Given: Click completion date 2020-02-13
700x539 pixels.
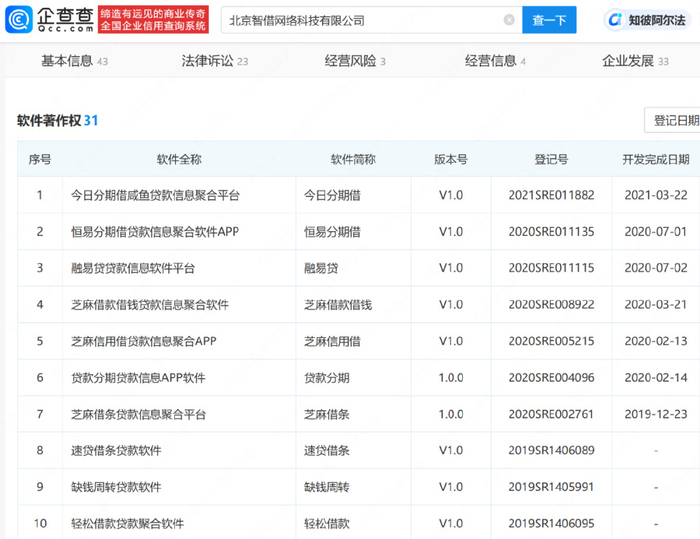Looking at the screenshot, I should [x=656, y=341].
